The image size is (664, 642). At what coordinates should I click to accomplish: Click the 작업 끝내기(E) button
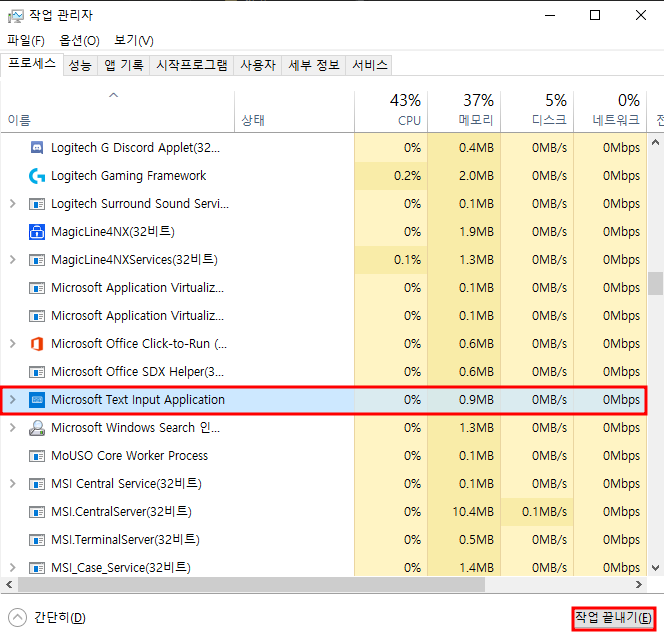pos(613,618)
